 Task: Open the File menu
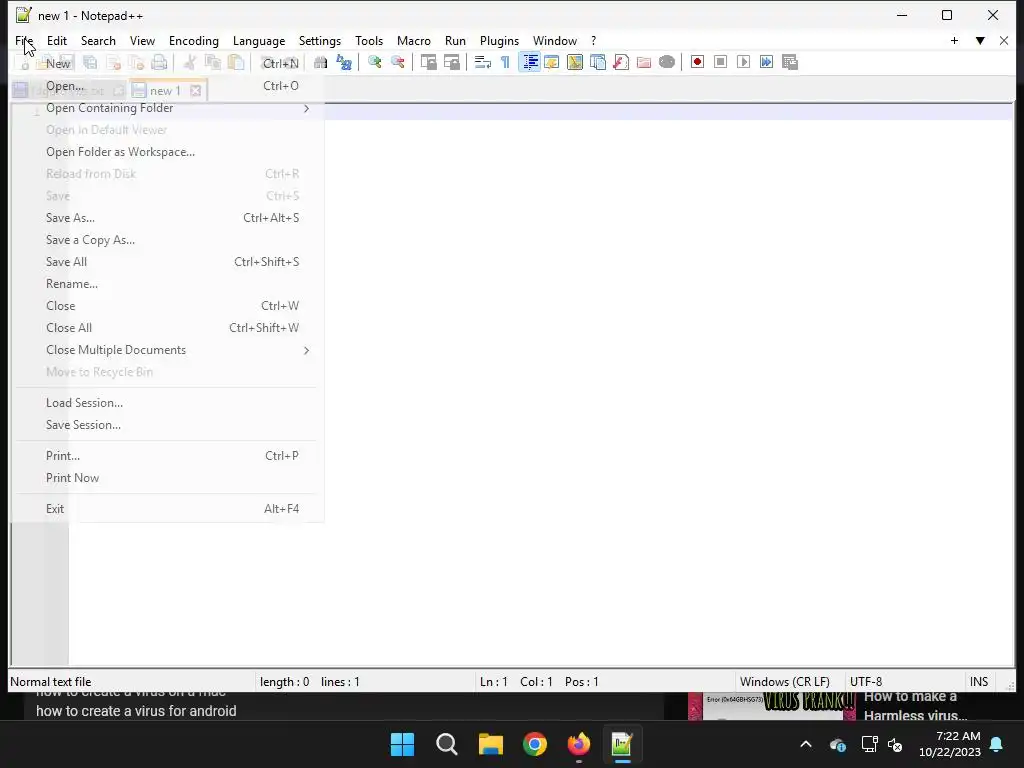click(x=24, y=40)
